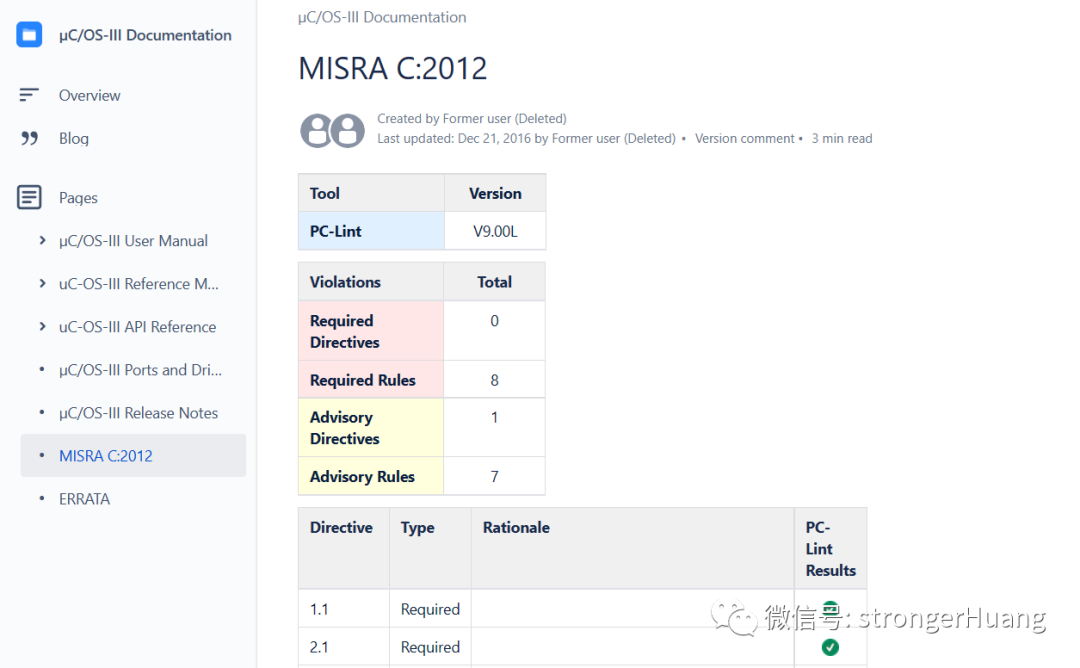Open the Version comment link
This screenshot has height=668, width=1080.
744,138
